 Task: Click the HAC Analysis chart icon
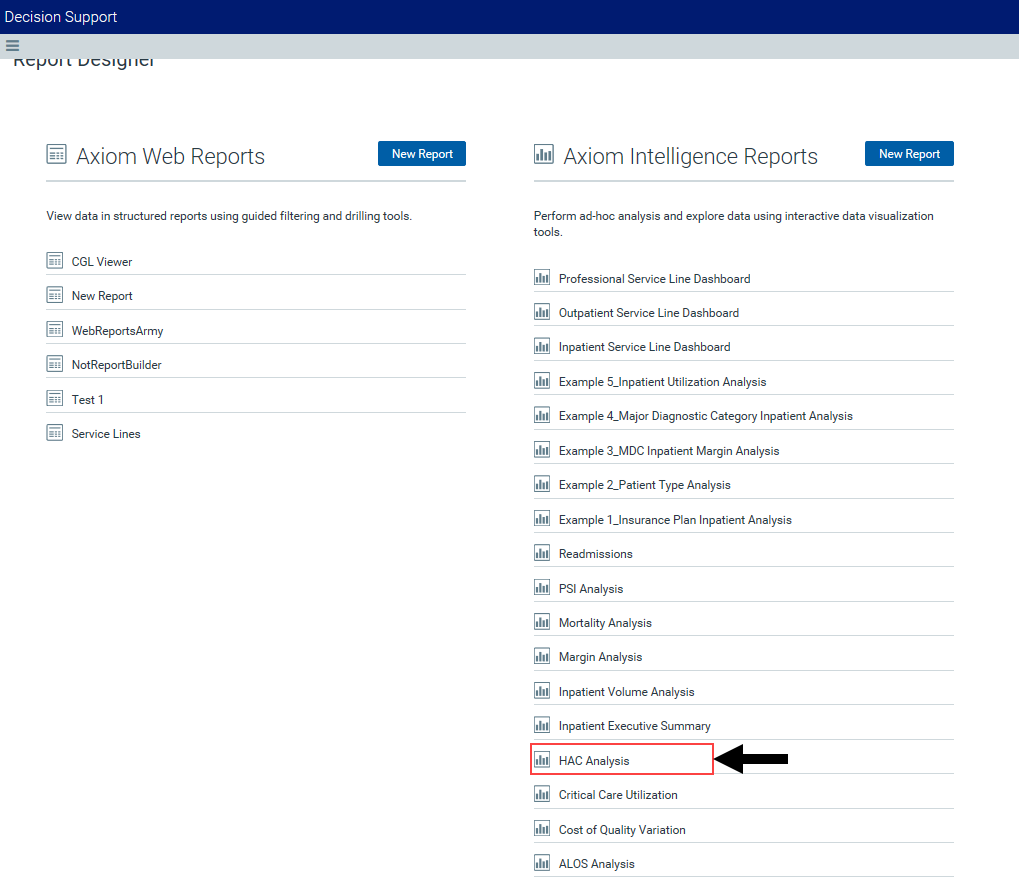point(542,760)
